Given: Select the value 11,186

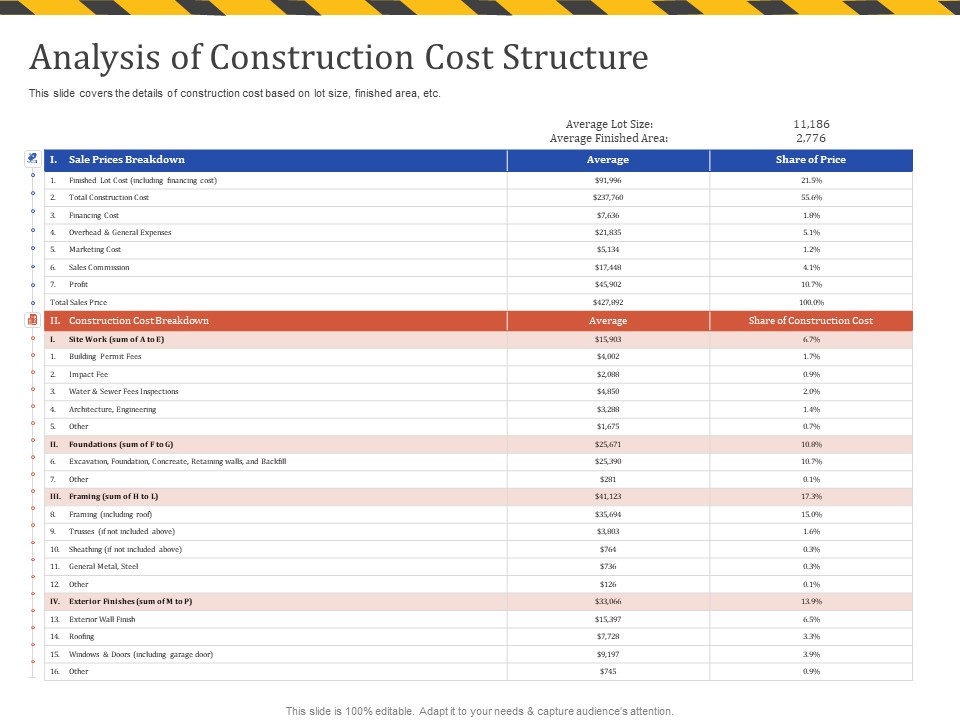Looking at the screenshot, I should point(811,124).
